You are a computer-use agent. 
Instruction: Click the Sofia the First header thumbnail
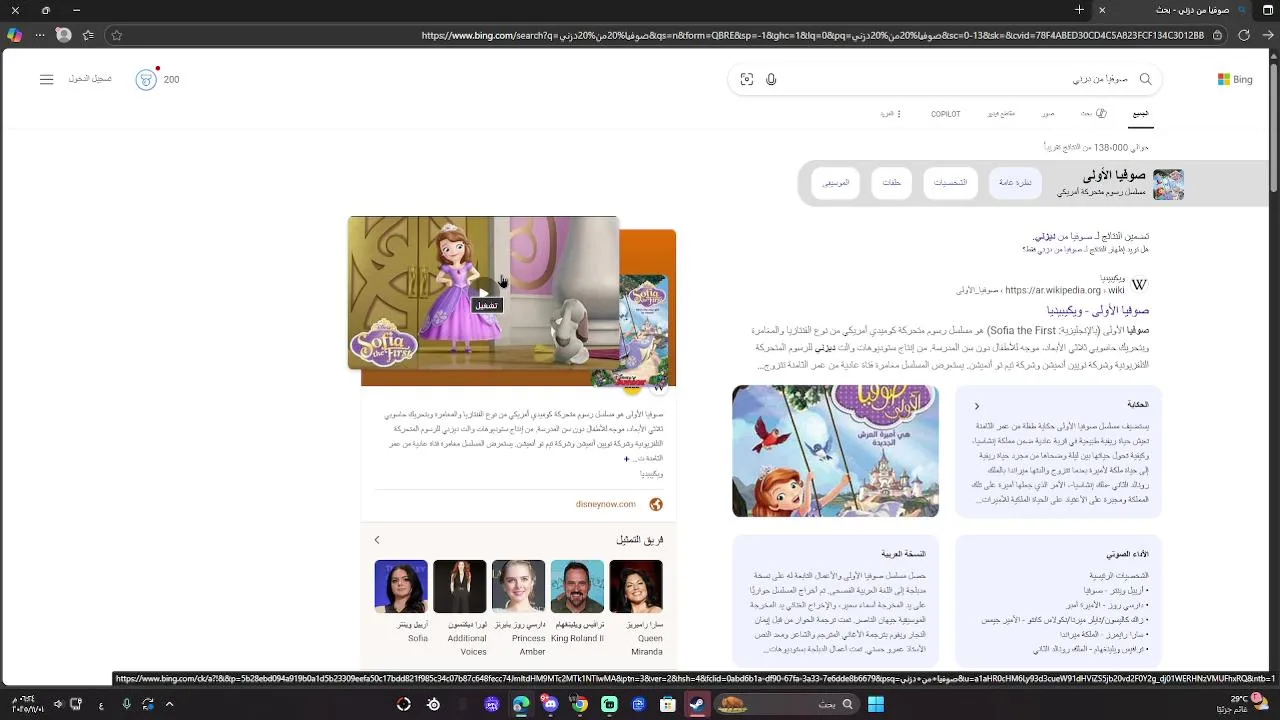(1168, 184)
